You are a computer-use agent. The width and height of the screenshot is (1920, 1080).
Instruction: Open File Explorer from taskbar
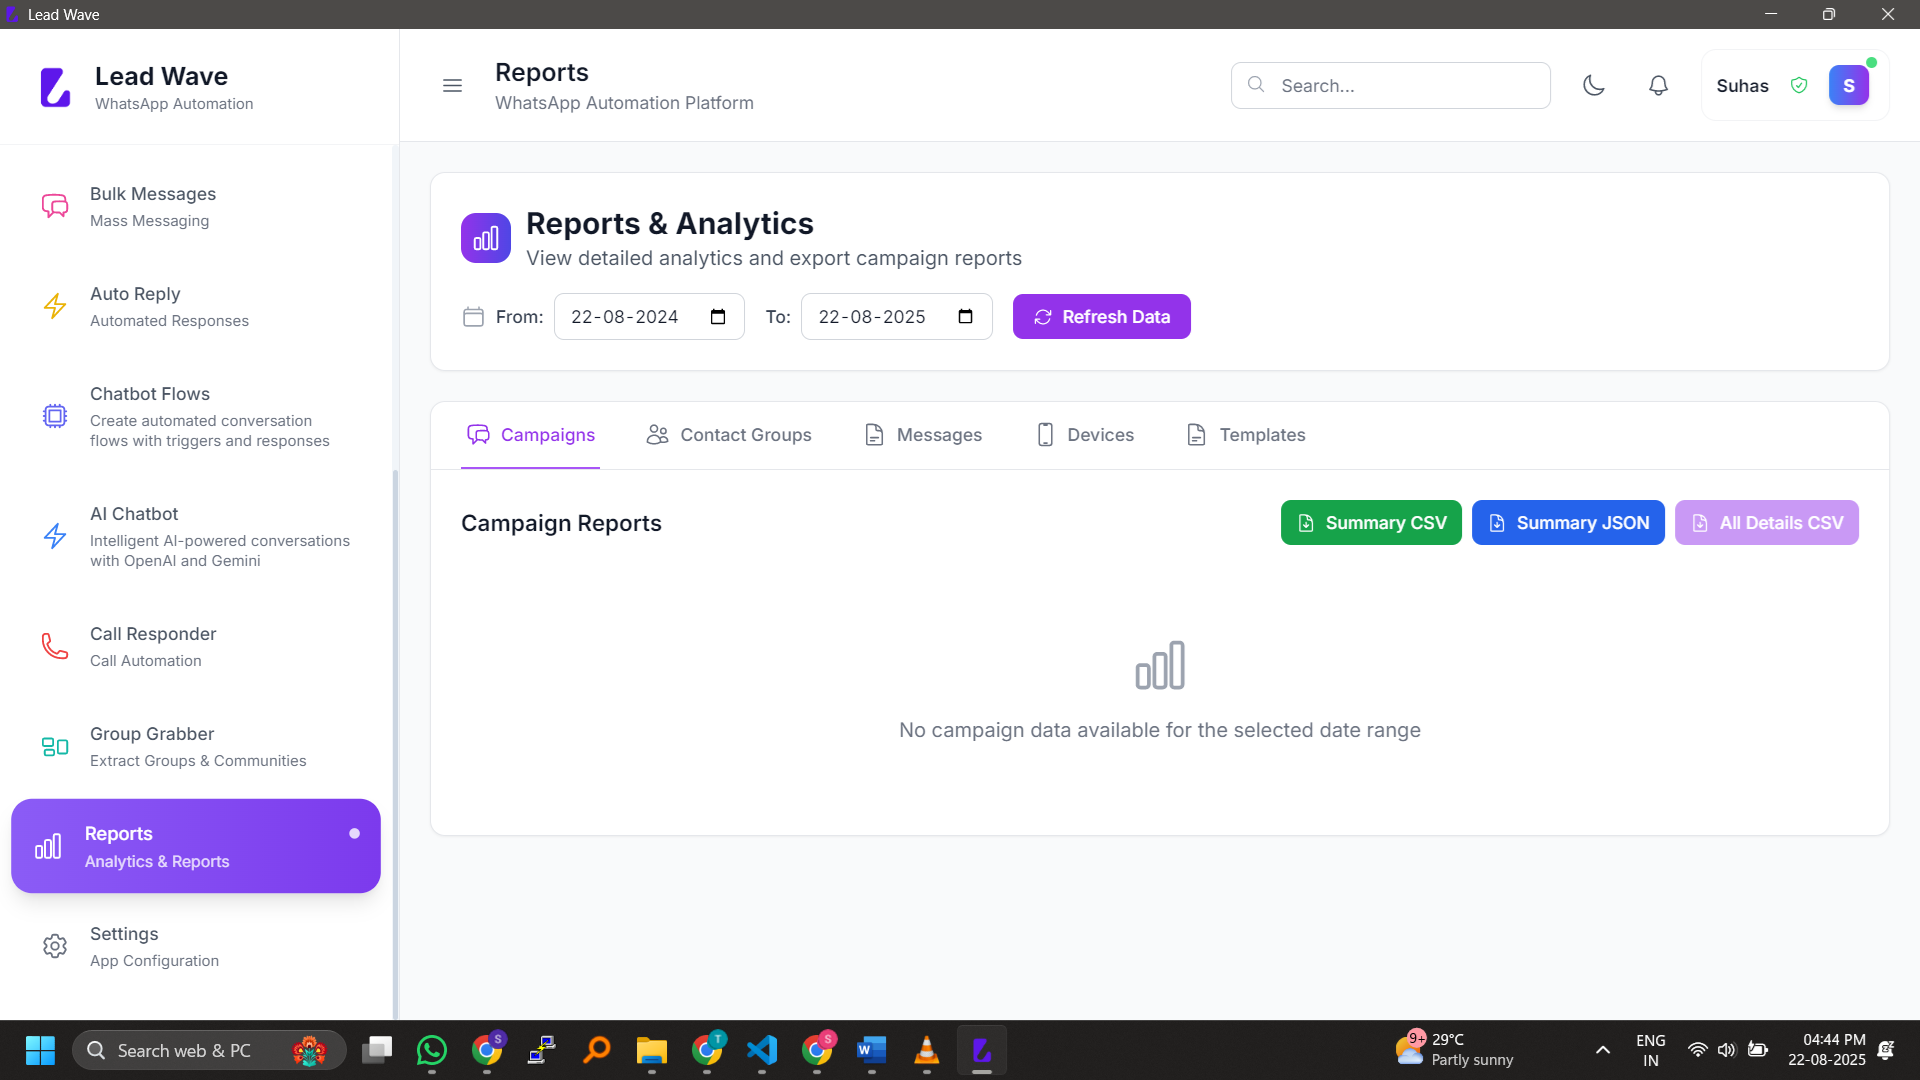[652, 1051]
